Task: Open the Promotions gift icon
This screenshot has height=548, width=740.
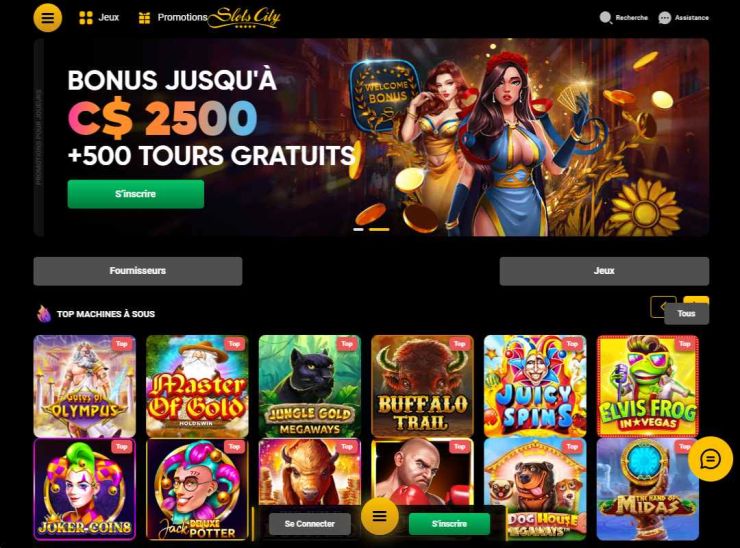Action: (144, 17)
